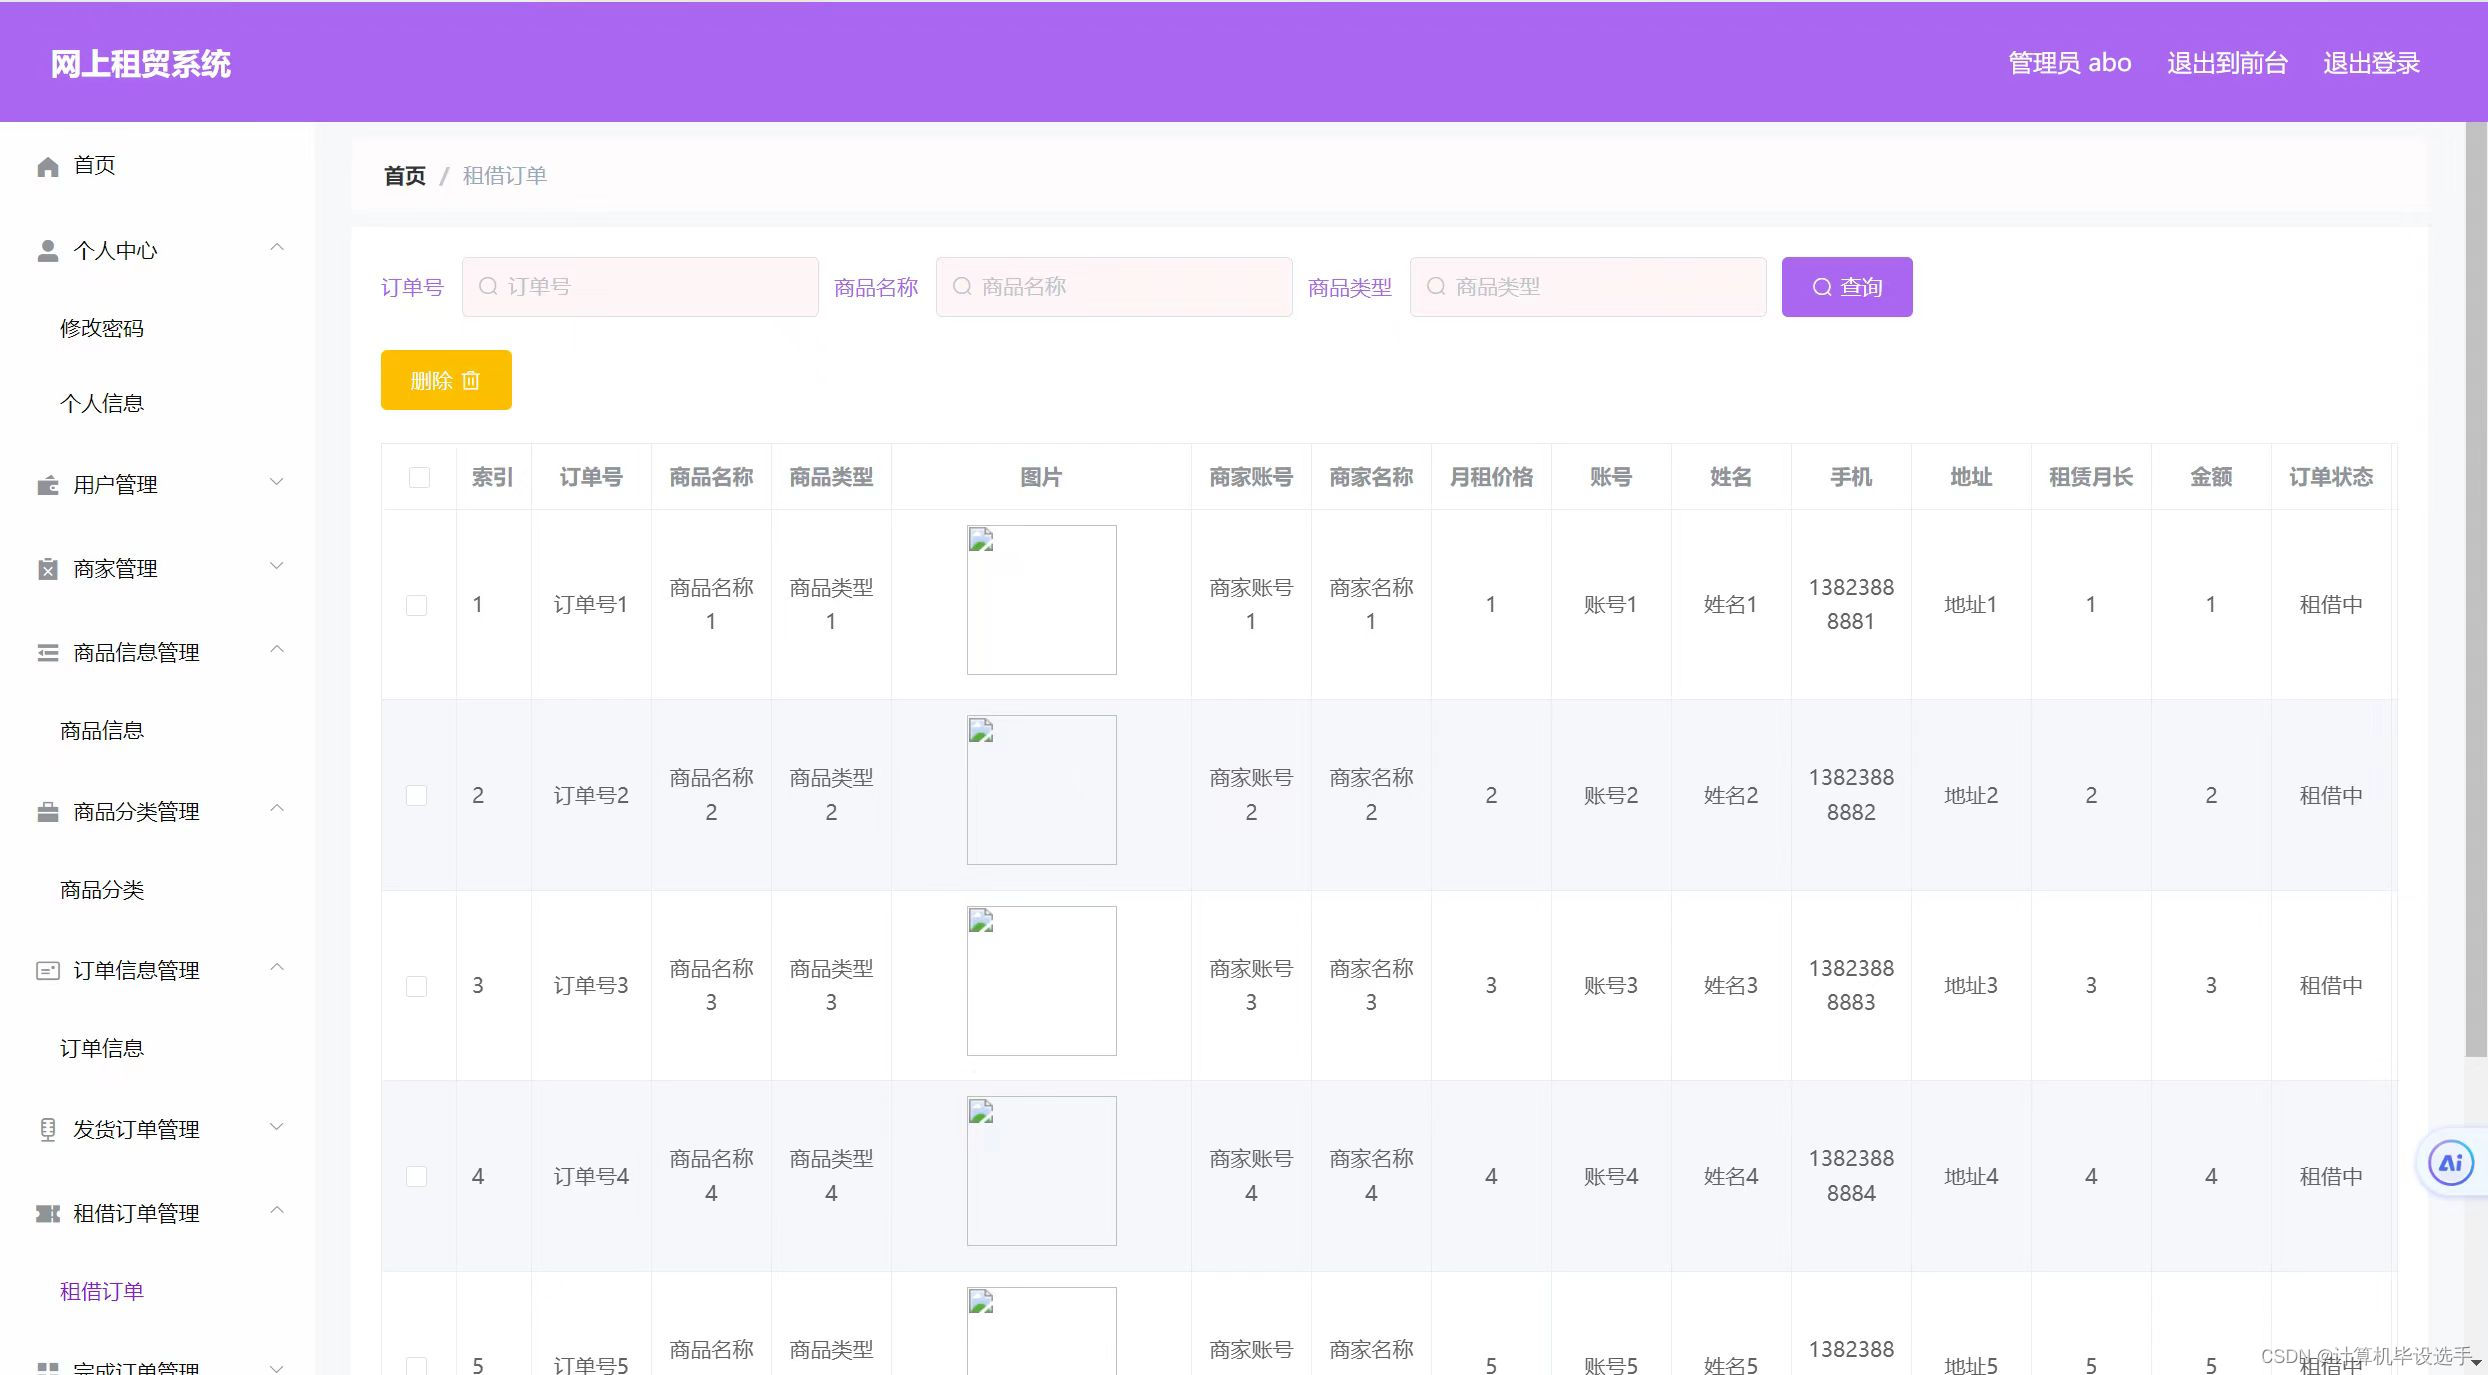Toggle the select-all checkbox in table header
This screenshot has height=1375, width=2488.
click(419, 477)
